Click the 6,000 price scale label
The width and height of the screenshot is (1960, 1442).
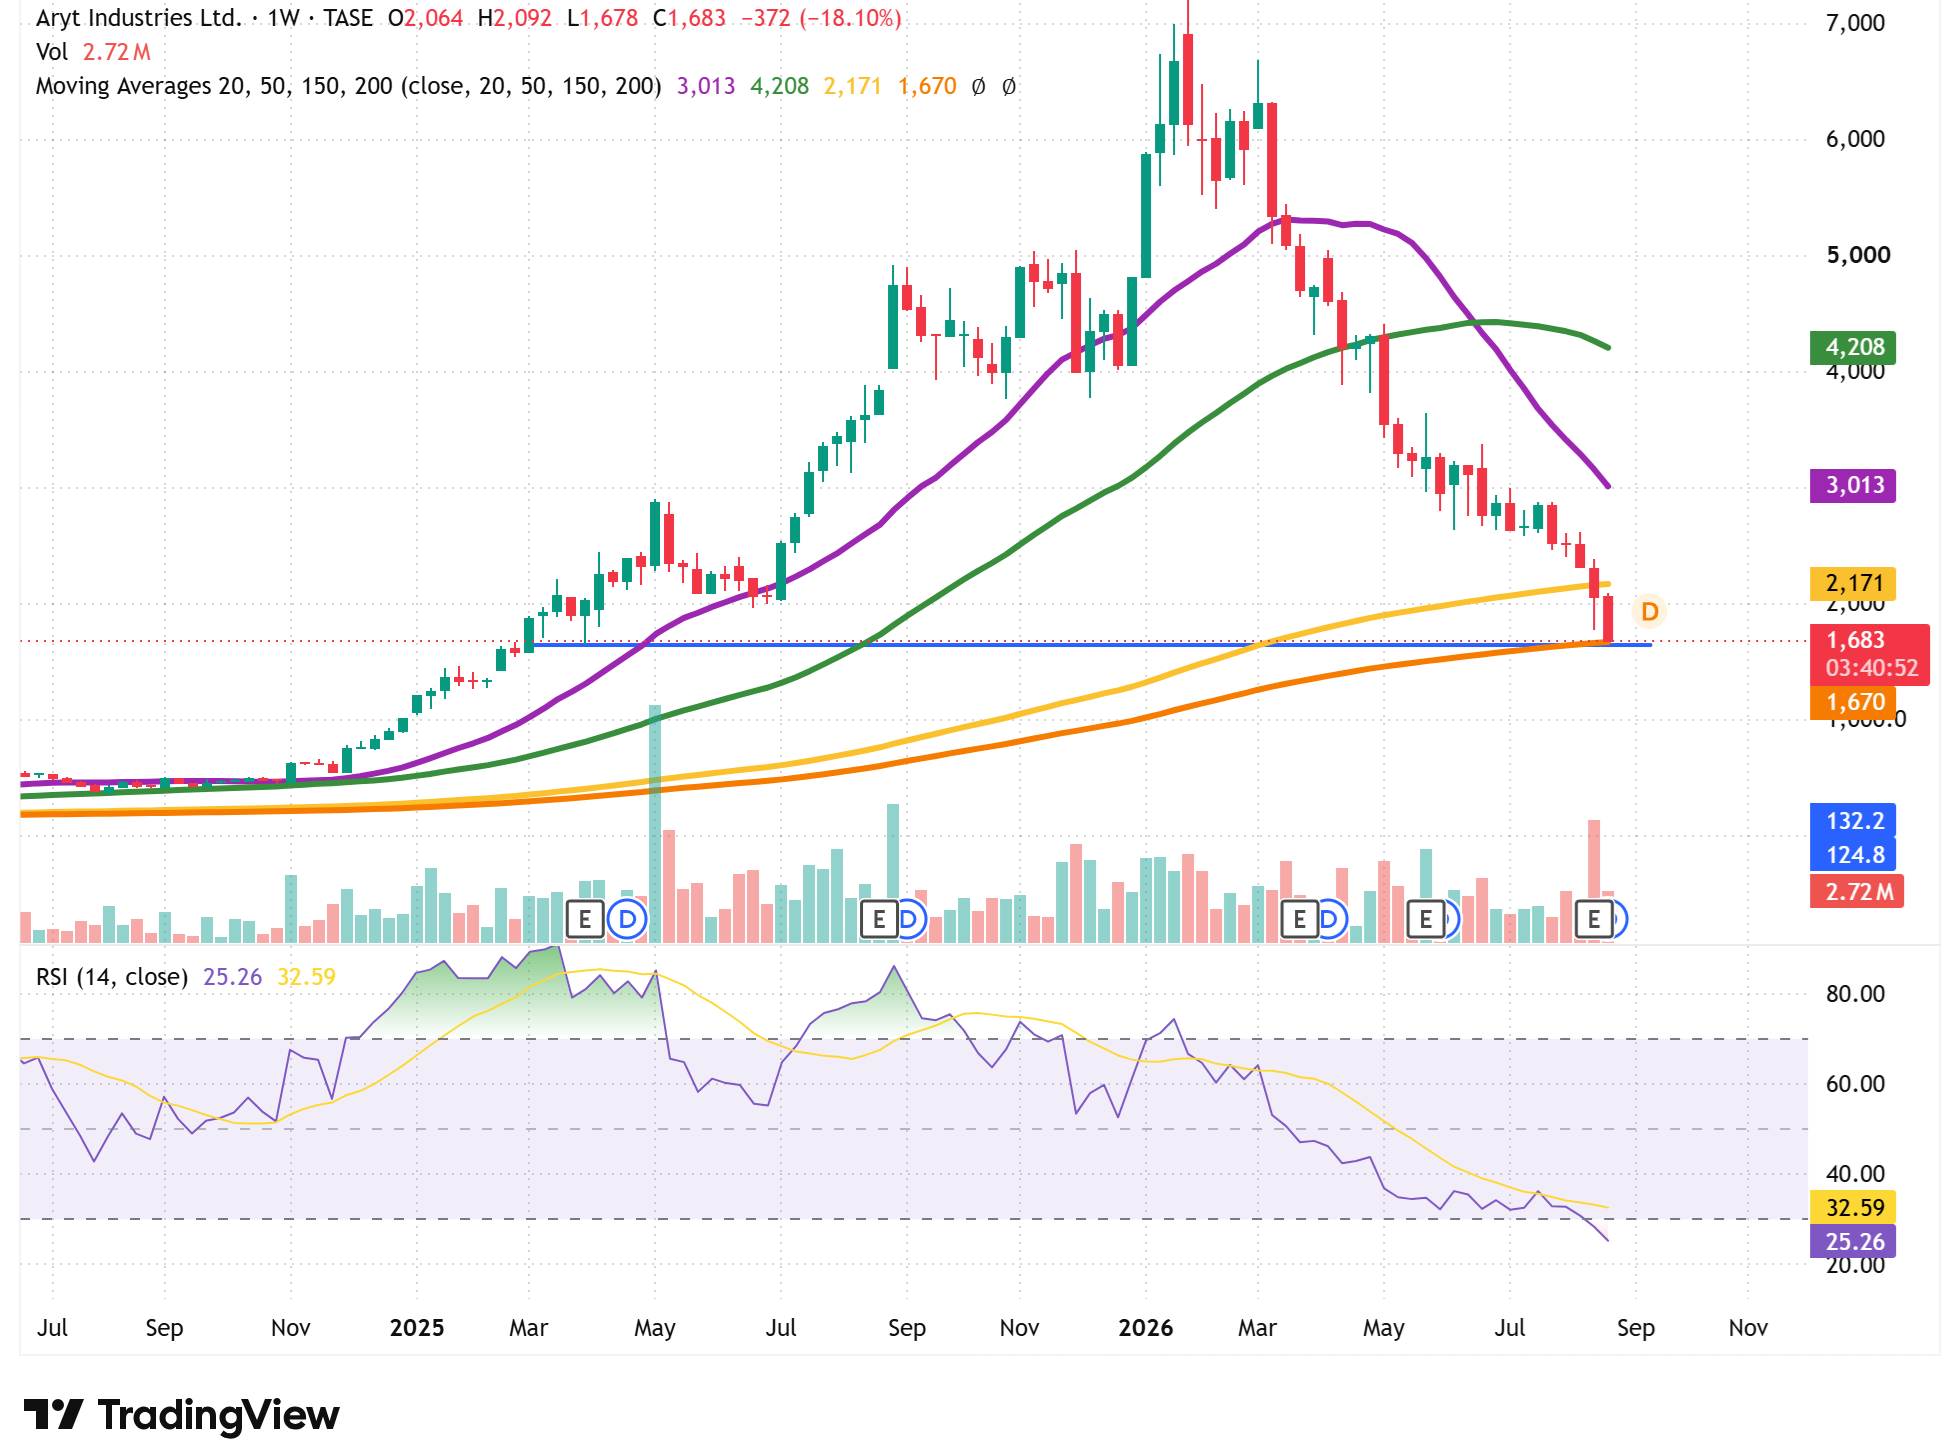[1855, 139]
